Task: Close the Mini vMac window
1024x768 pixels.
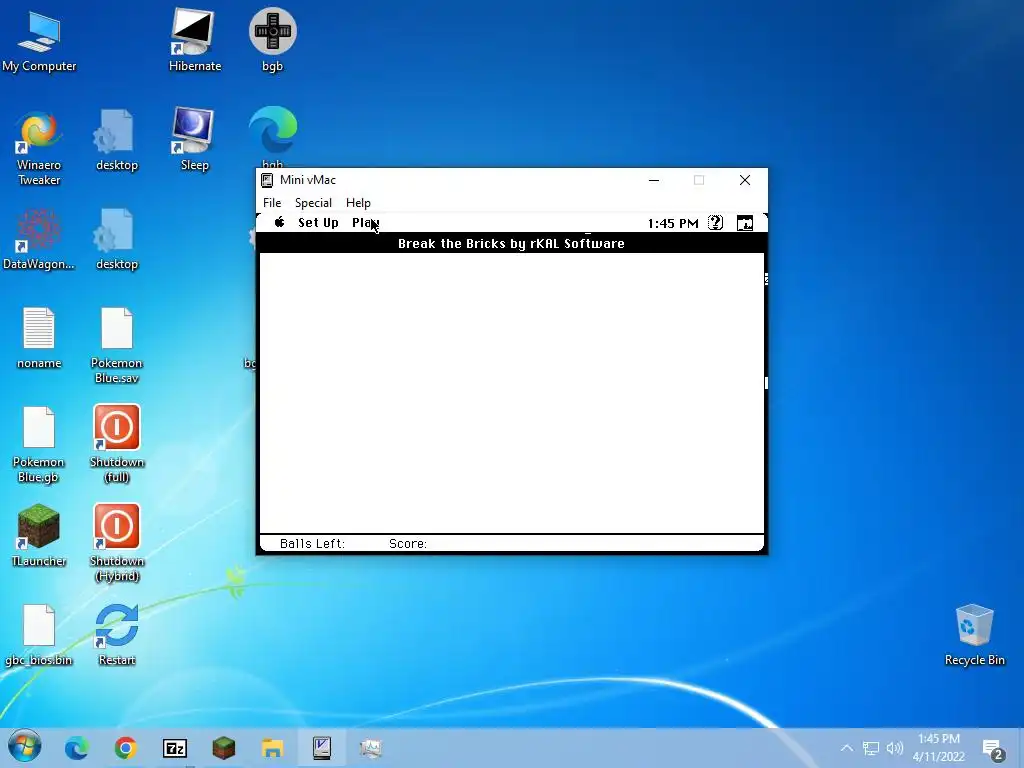Action: point(745,180)
